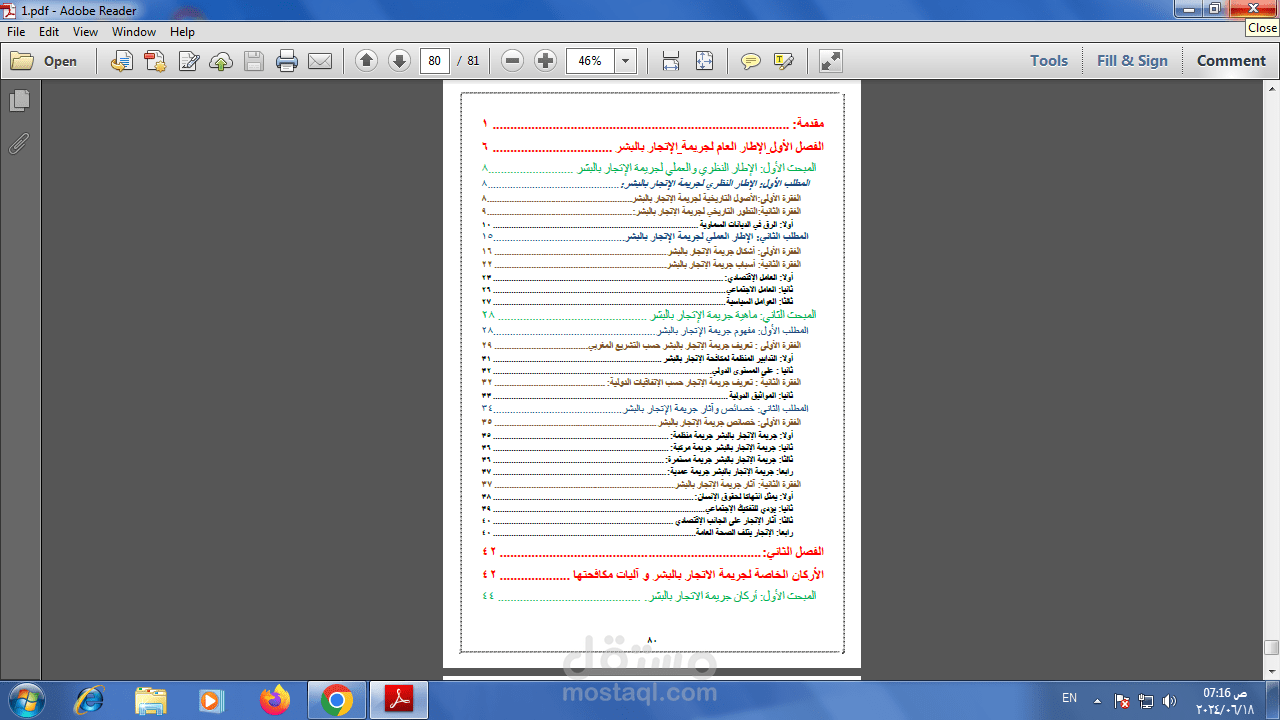Image resolution: width=1280 pixels, height=720 pixels.
Task: Open Google Chrome from the taskbar
Action: tap(337, 699)
